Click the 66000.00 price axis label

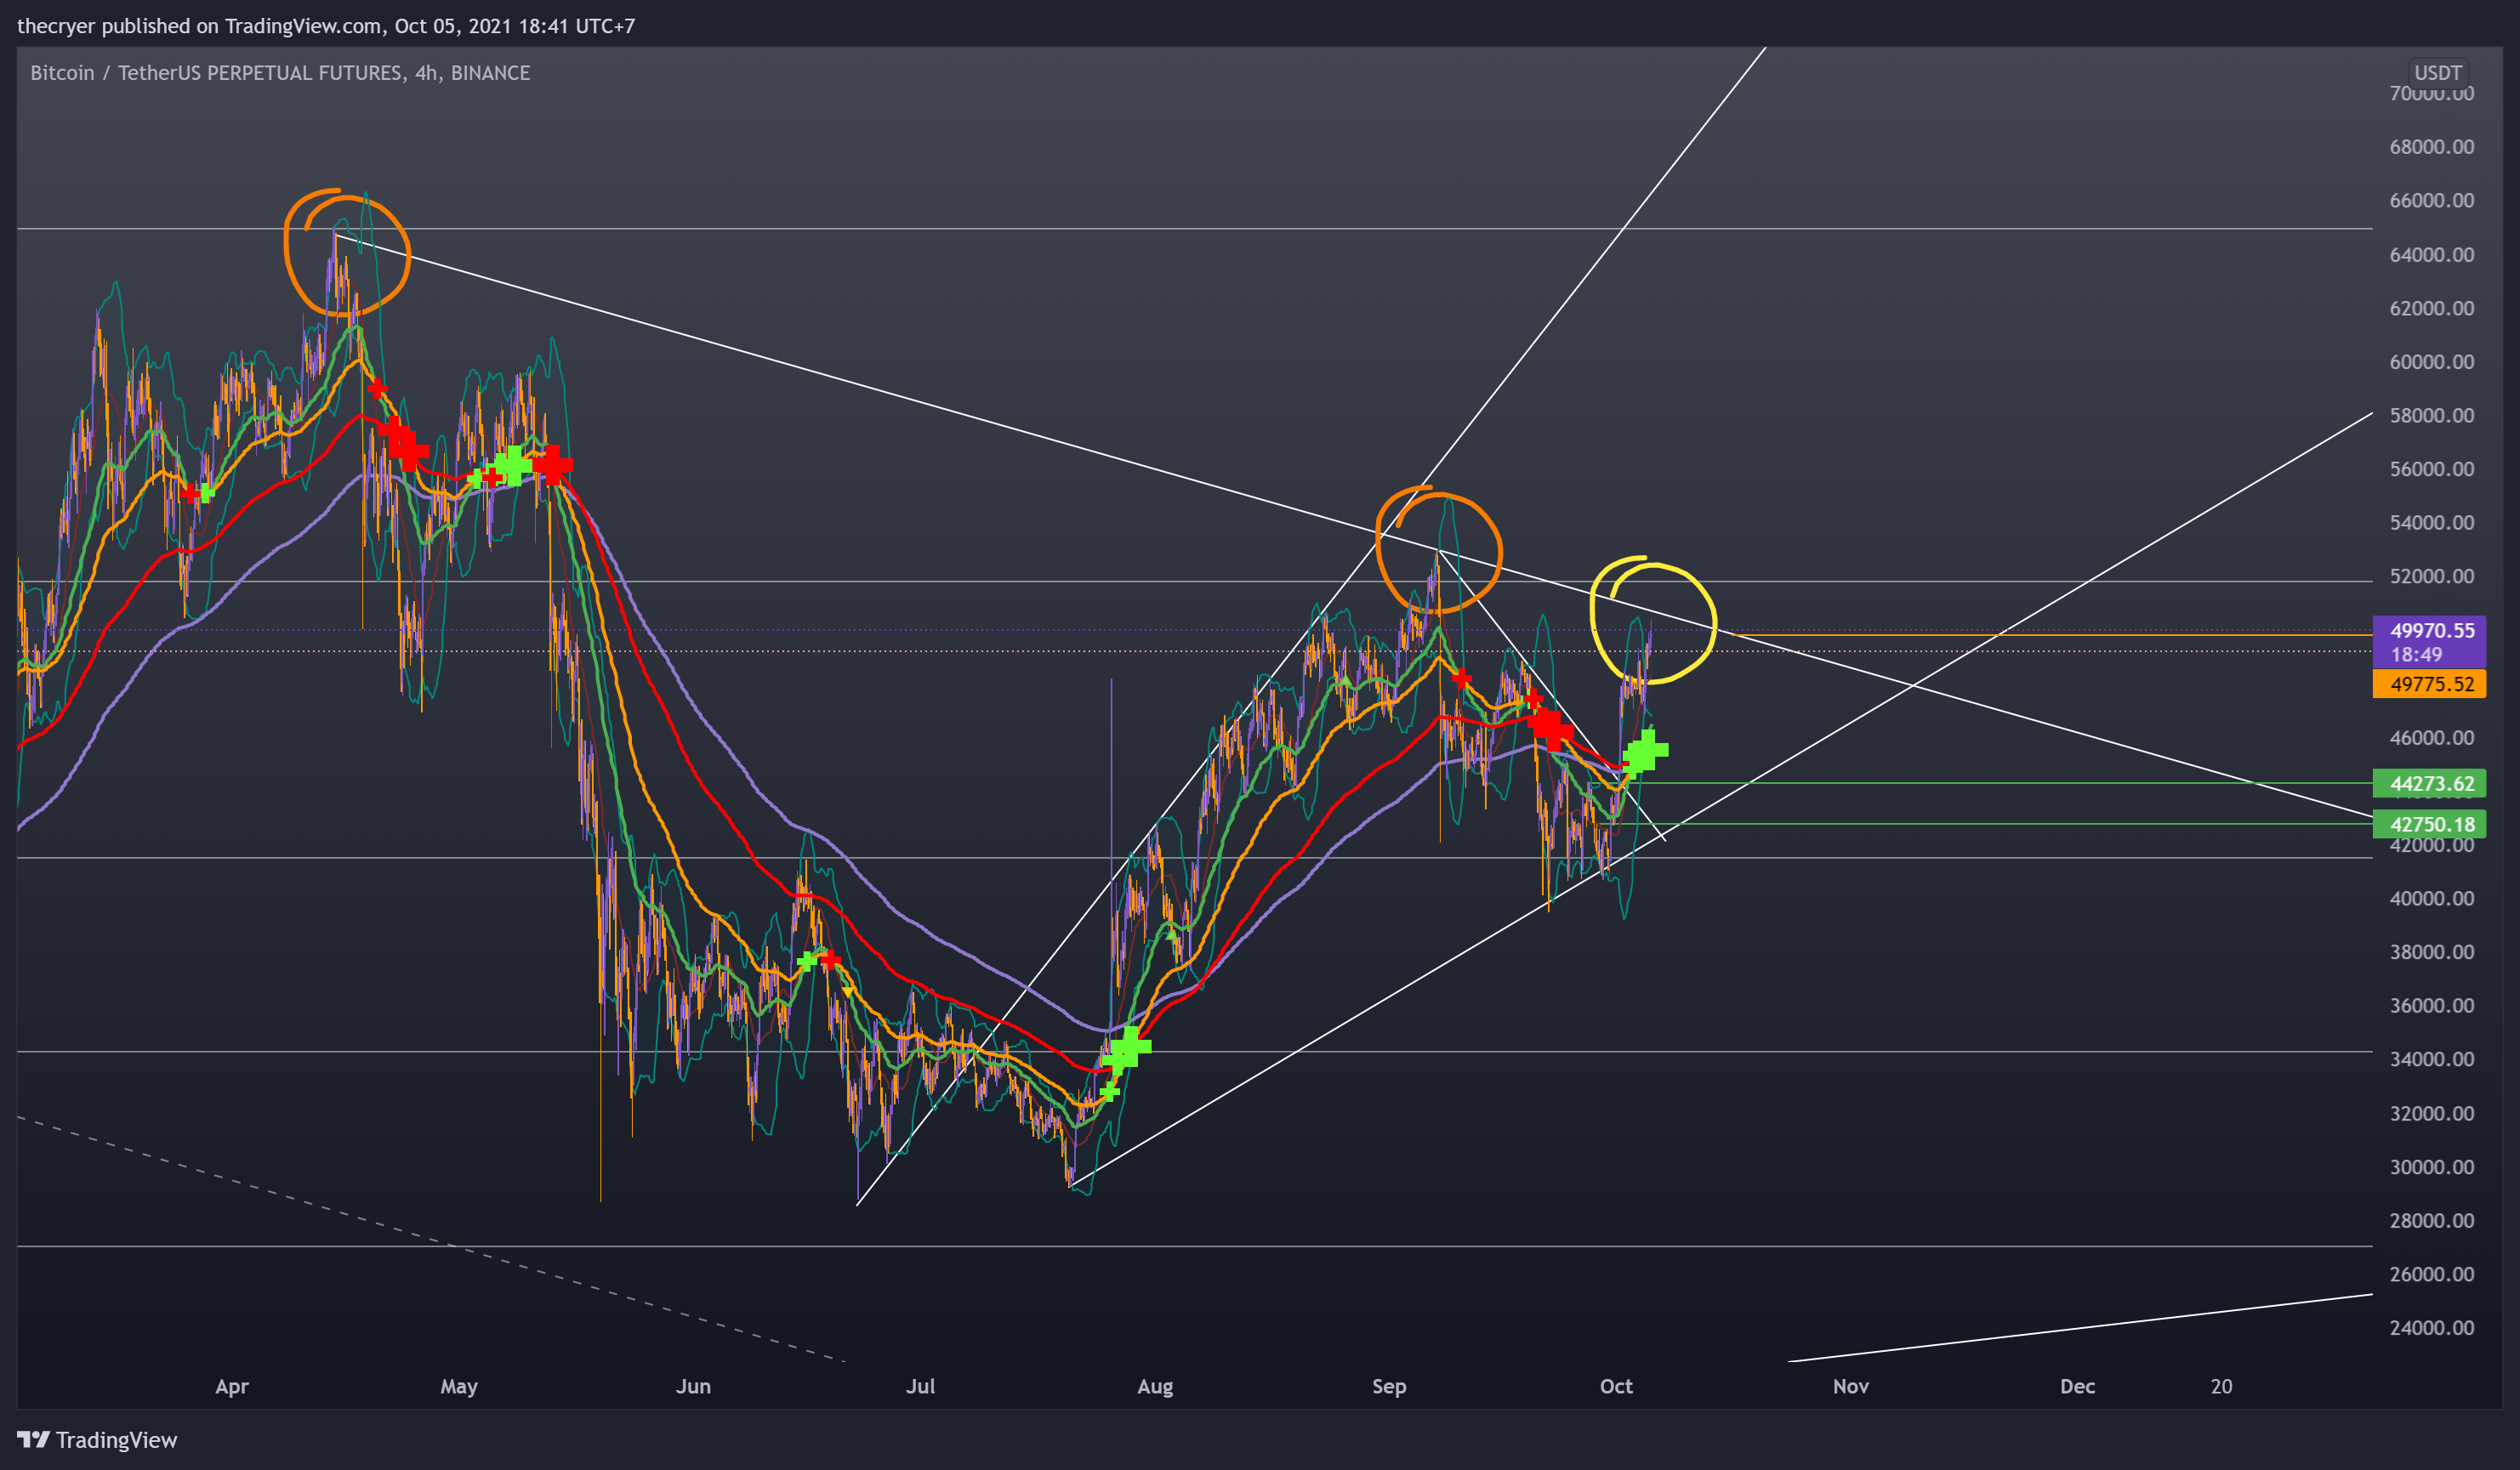2432,200
